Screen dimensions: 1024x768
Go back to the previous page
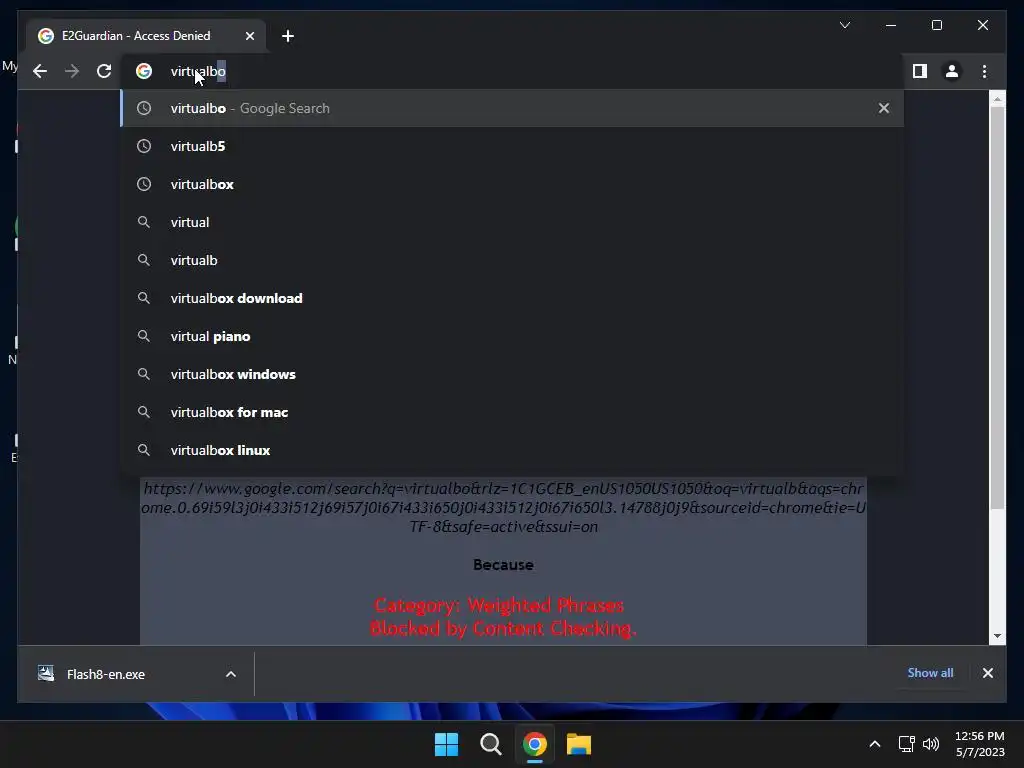40,71
